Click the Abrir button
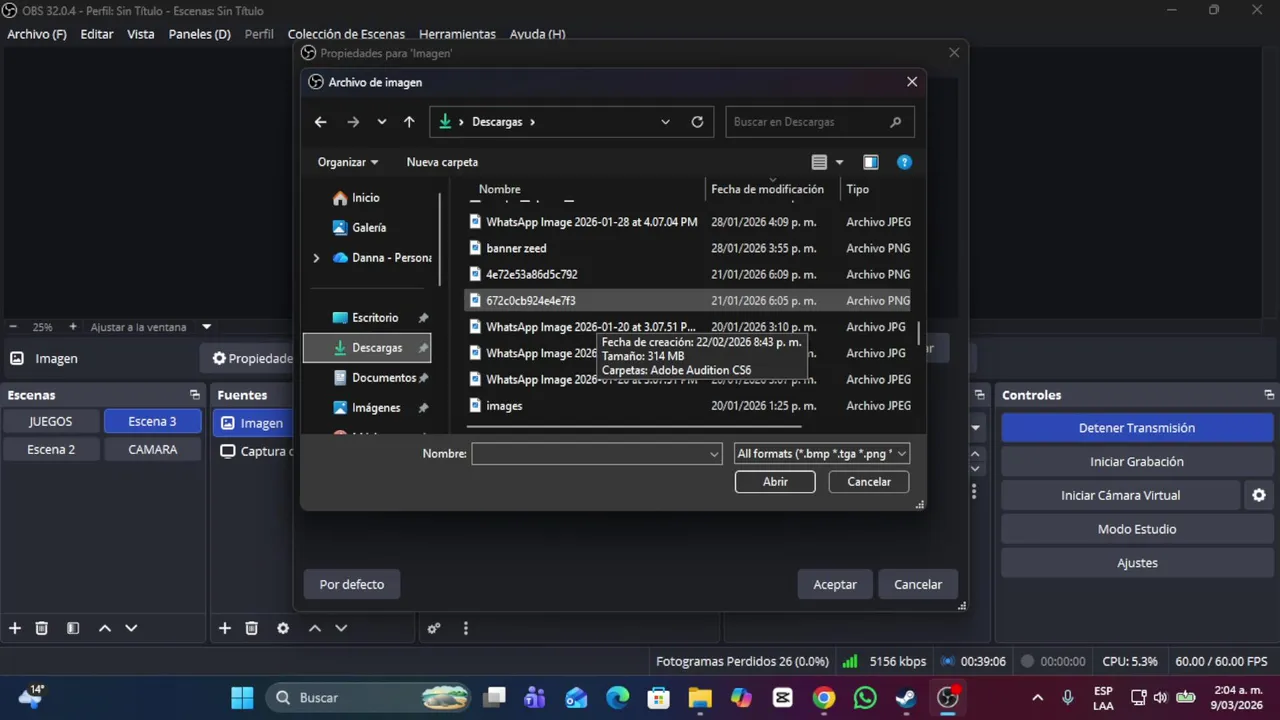 coord(775,482)
